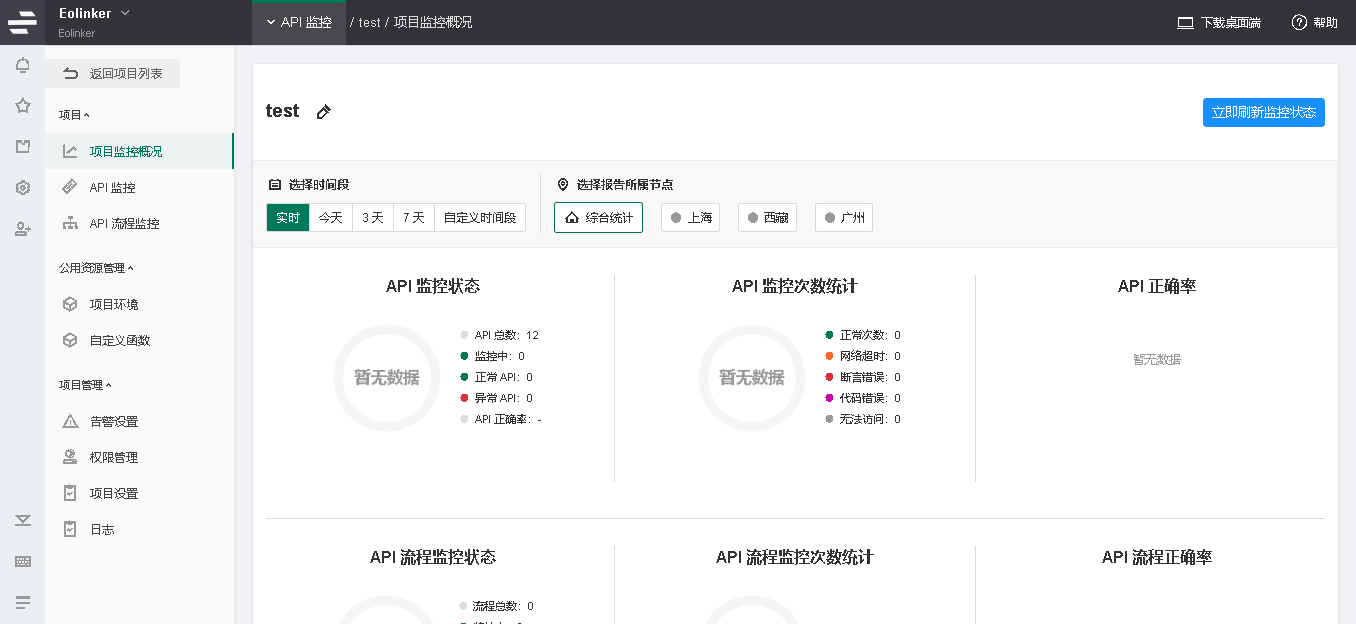Image resolution: width=1356 pixels, height=624 pixels.
Task: Select the 7 天 time range option
Action: [413, 217]
